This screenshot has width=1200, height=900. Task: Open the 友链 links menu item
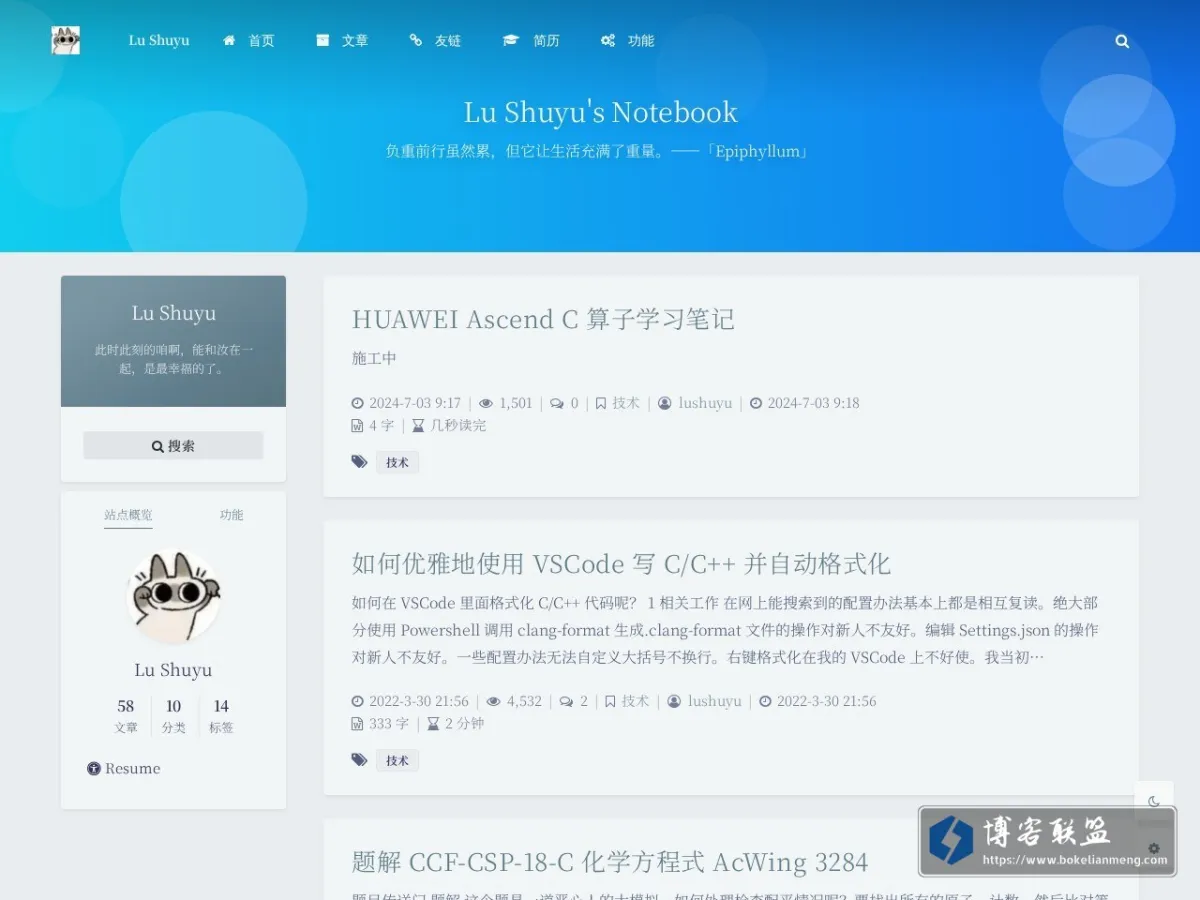coord(435,41)
